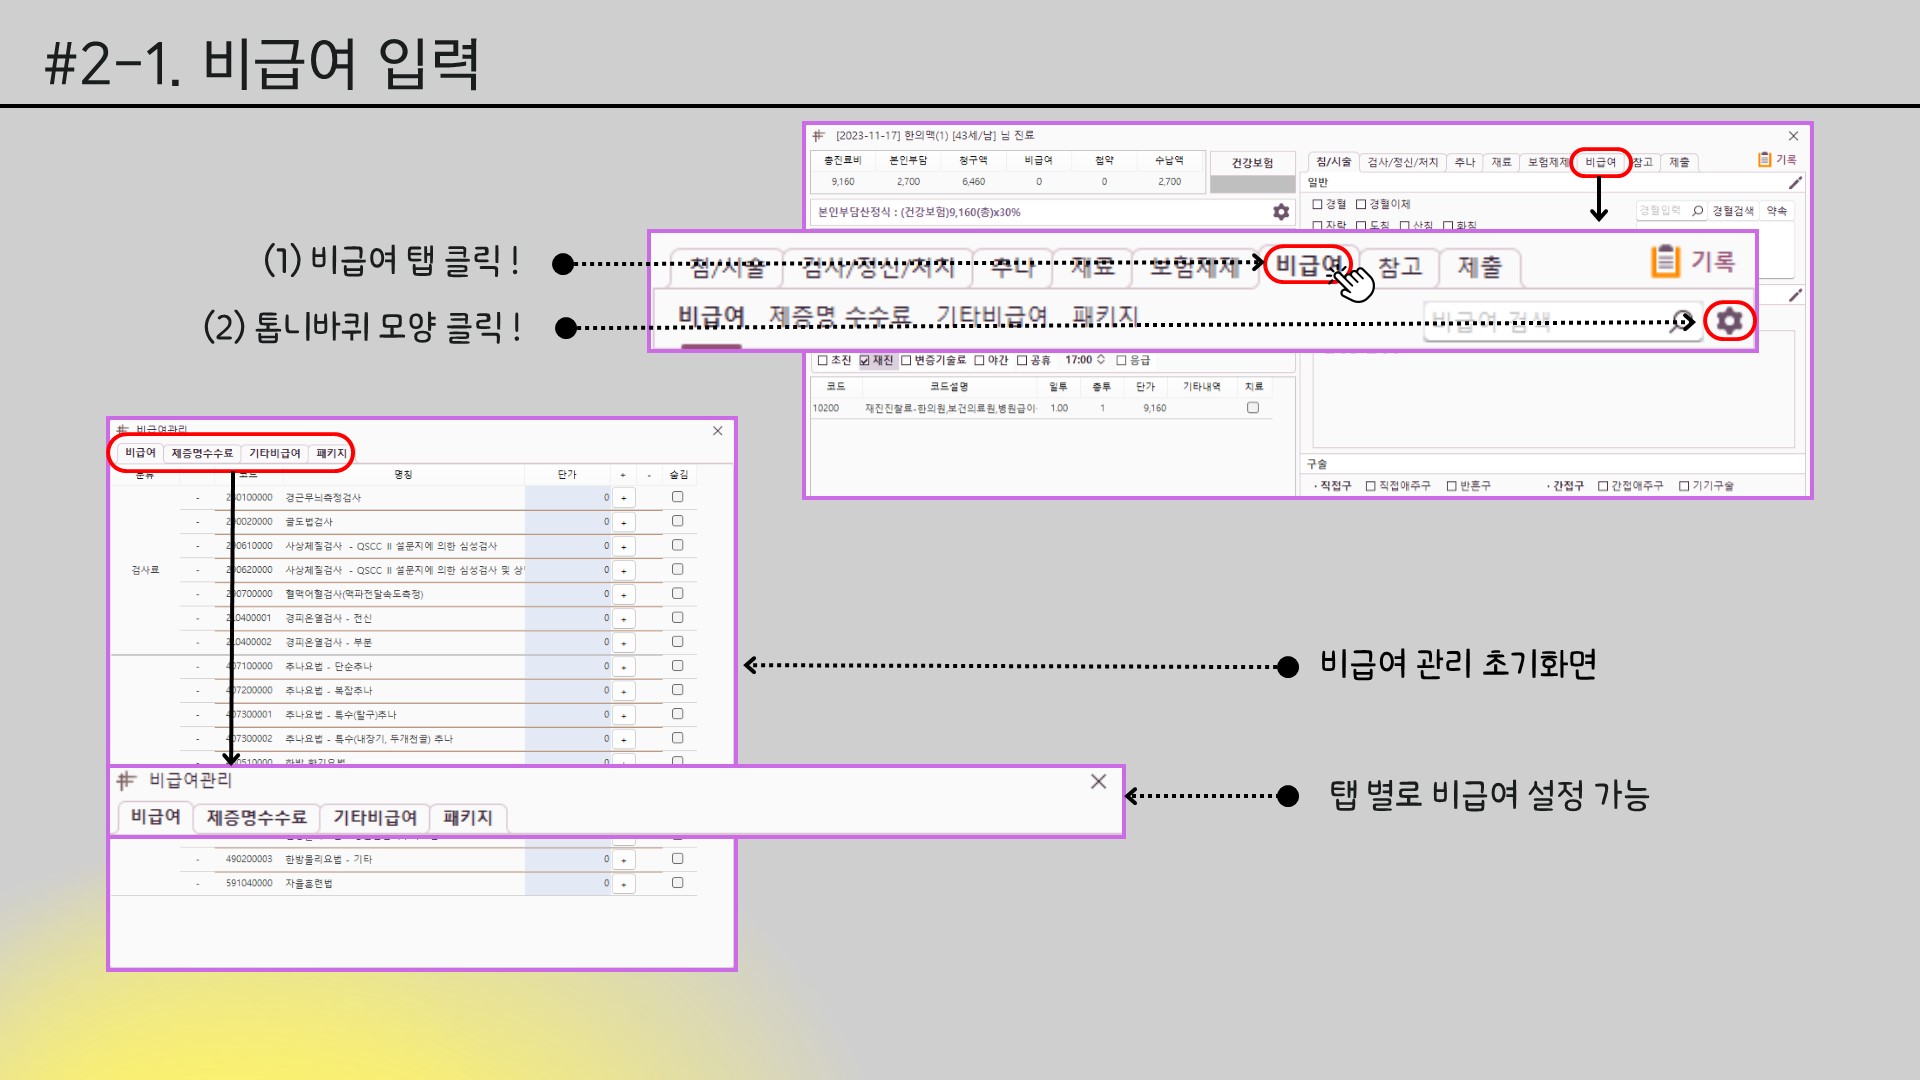Open the 패키지 tab in enlarged 비급여관리
This screenshot has height=1080, width=1920.
pyautogui.click(x=467, y=818)
